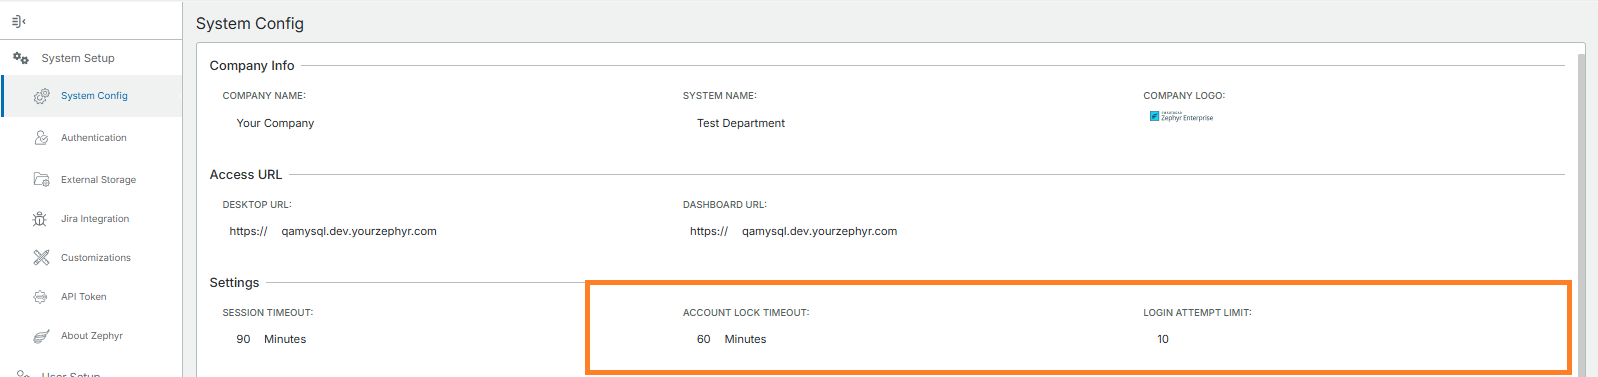
Task: Click the Test Department system name
Action: 741,123
